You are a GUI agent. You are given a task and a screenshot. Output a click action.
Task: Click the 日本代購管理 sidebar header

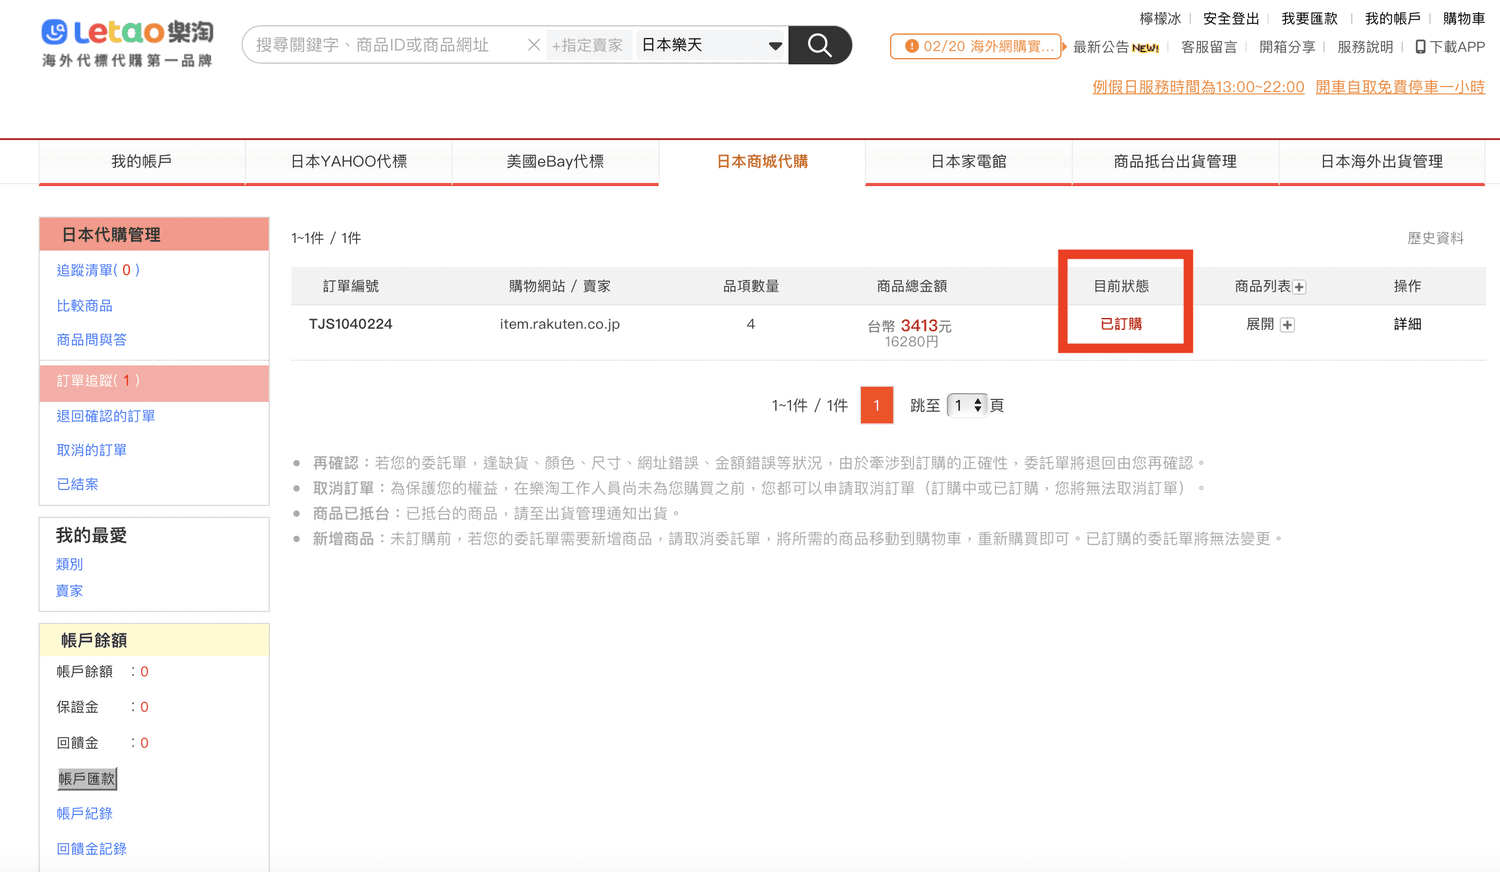pos(154,234)
